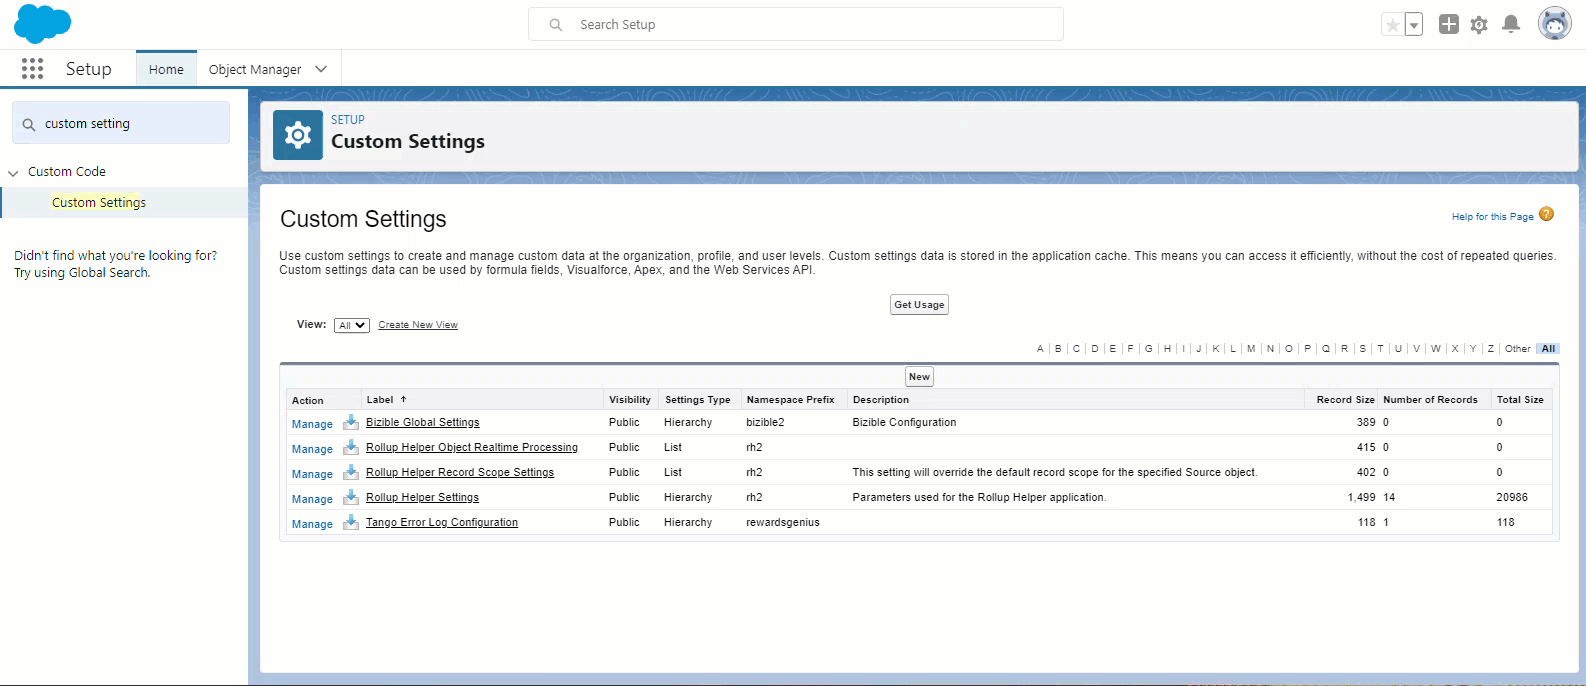The image size is (1586, 686).
Task: Click Manage for Rollup Helper Settings
Action: click(x=312, y=499)
